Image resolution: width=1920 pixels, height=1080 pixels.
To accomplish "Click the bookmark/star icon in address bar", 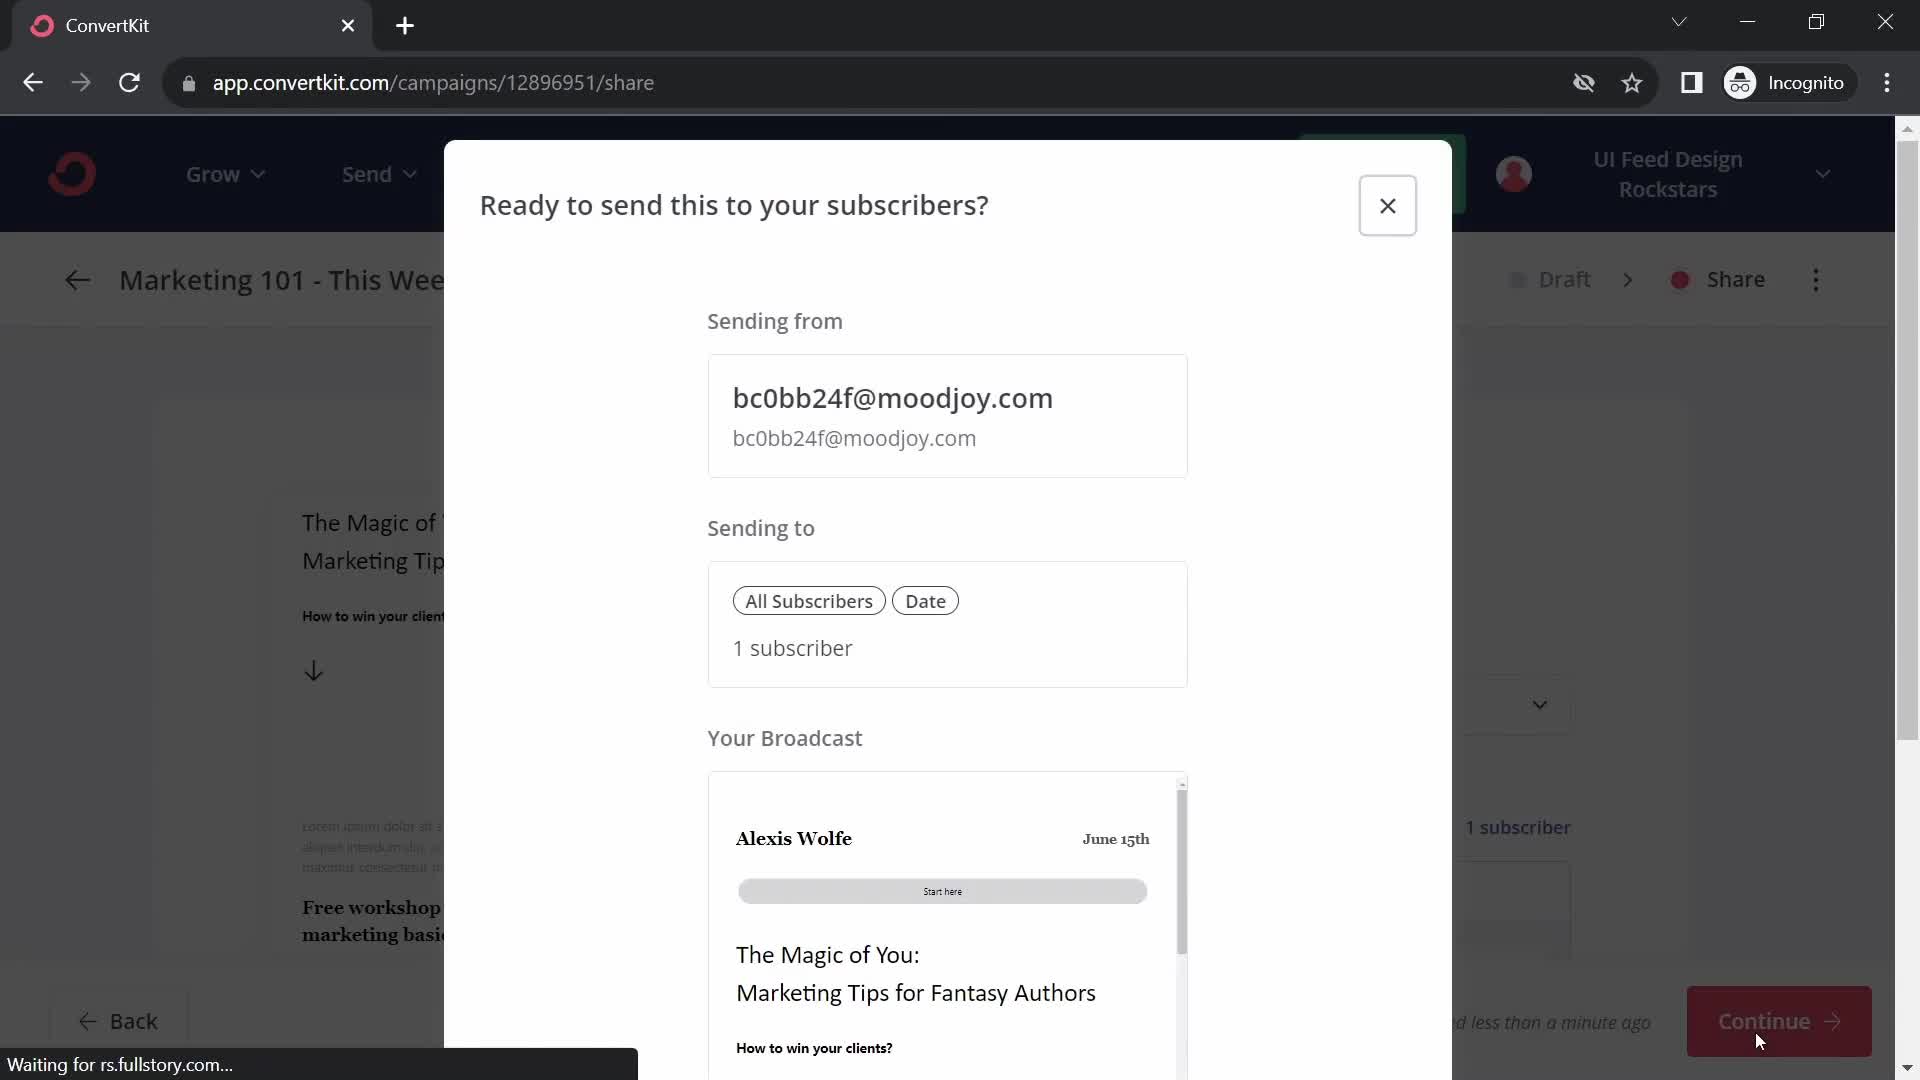I will 1633,82.
